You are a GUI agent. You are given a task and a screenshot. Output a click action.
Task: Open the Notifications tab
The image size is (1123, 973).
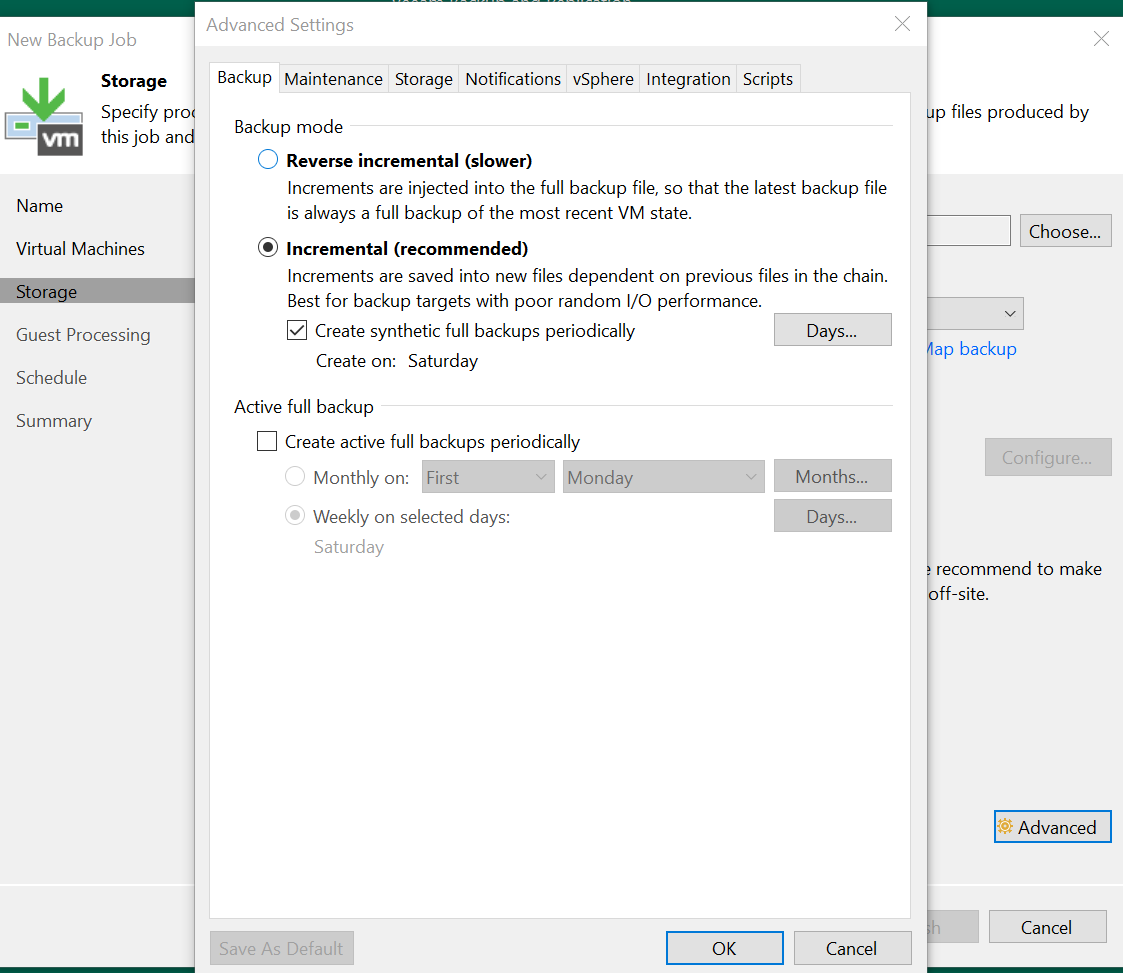point(513,79)
